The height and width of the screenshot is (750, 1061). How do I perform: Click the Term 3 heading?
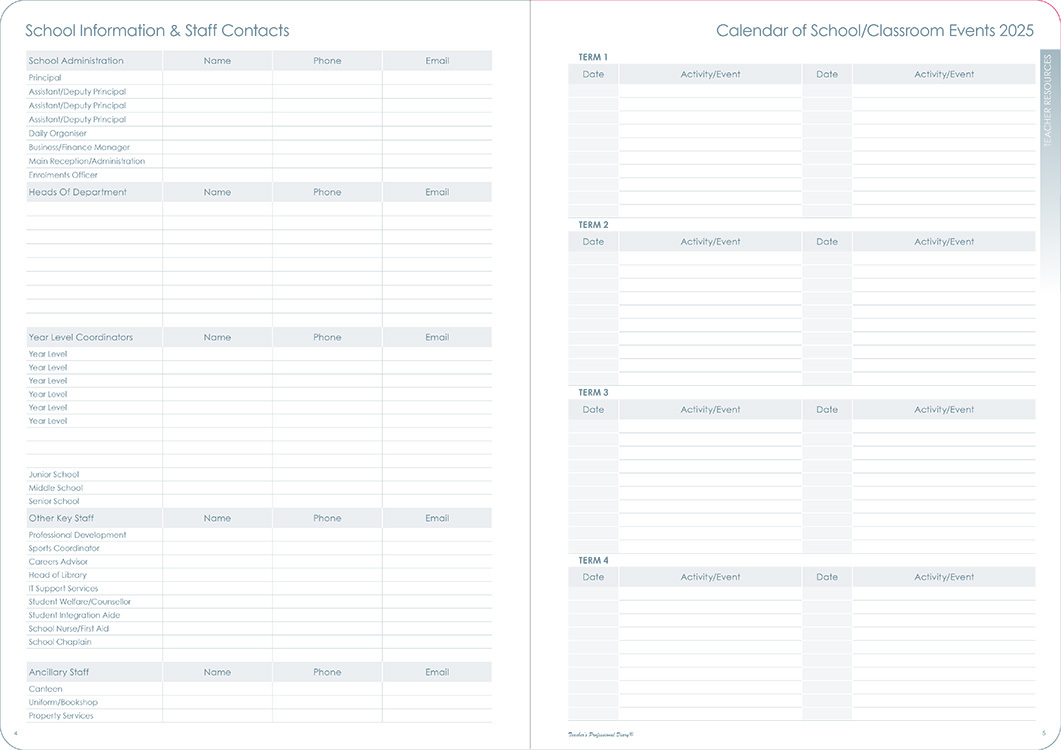pos(593,393)
